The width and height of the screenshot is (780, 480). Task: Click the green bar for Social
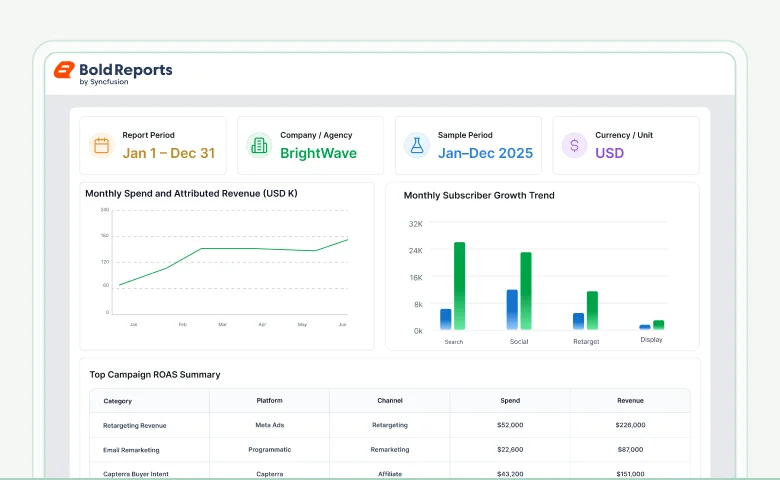526,291
